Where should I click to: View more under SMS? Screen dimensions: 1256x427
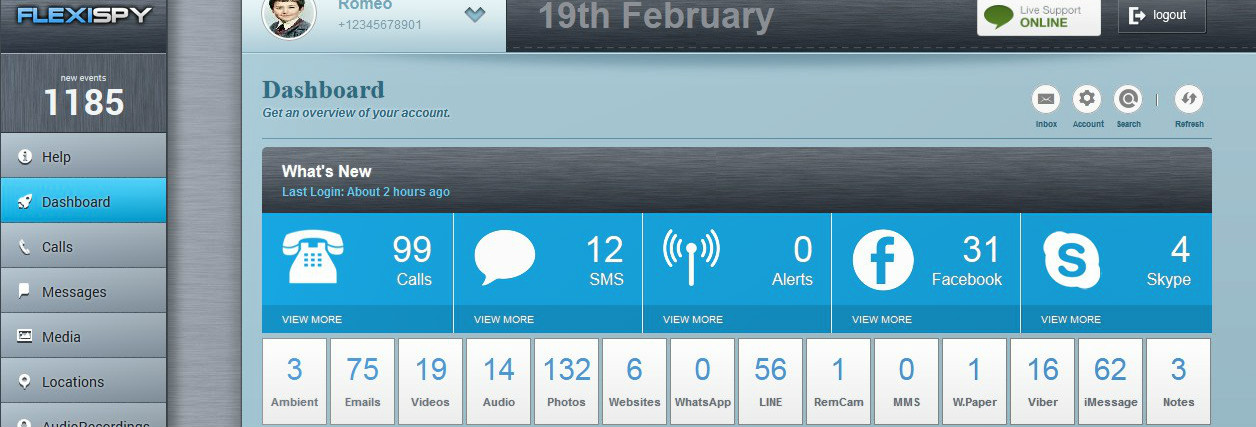click(x=504, y=320)
